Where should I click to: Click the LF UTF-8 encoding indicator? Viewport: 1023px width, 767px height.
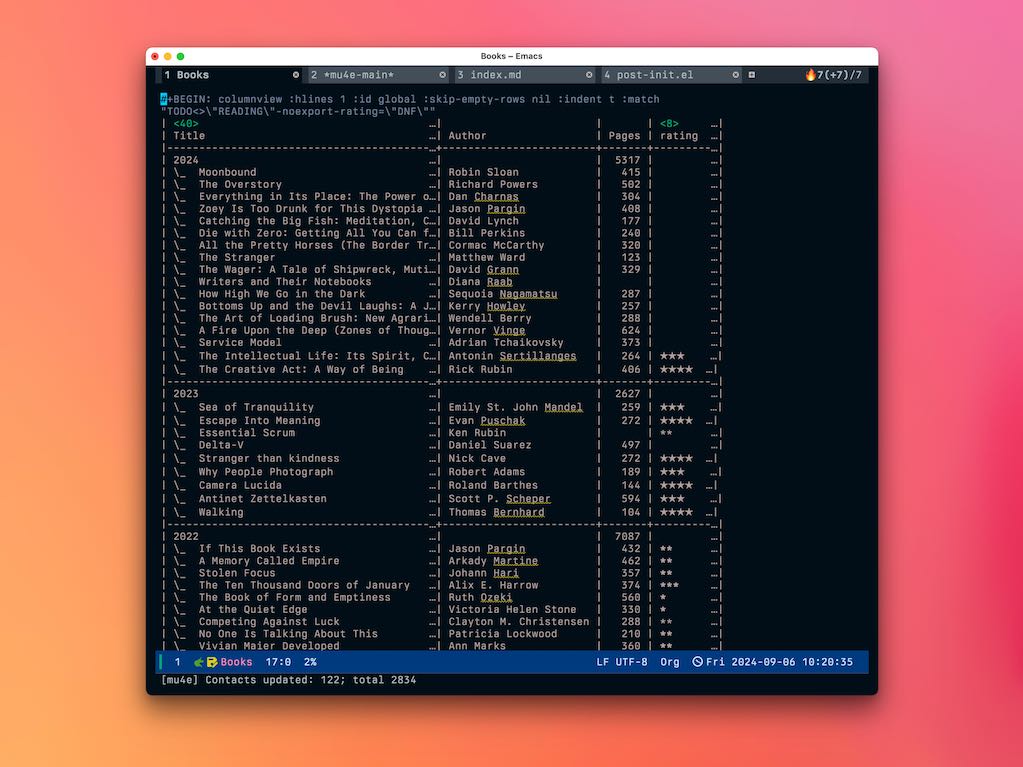(x=623, y=662)
